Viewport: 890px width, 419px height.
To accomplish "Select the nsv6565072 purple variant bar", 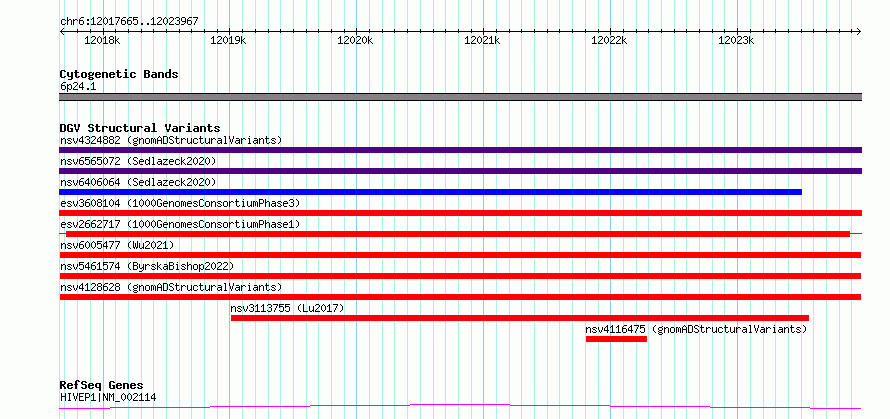I will 460,171.
